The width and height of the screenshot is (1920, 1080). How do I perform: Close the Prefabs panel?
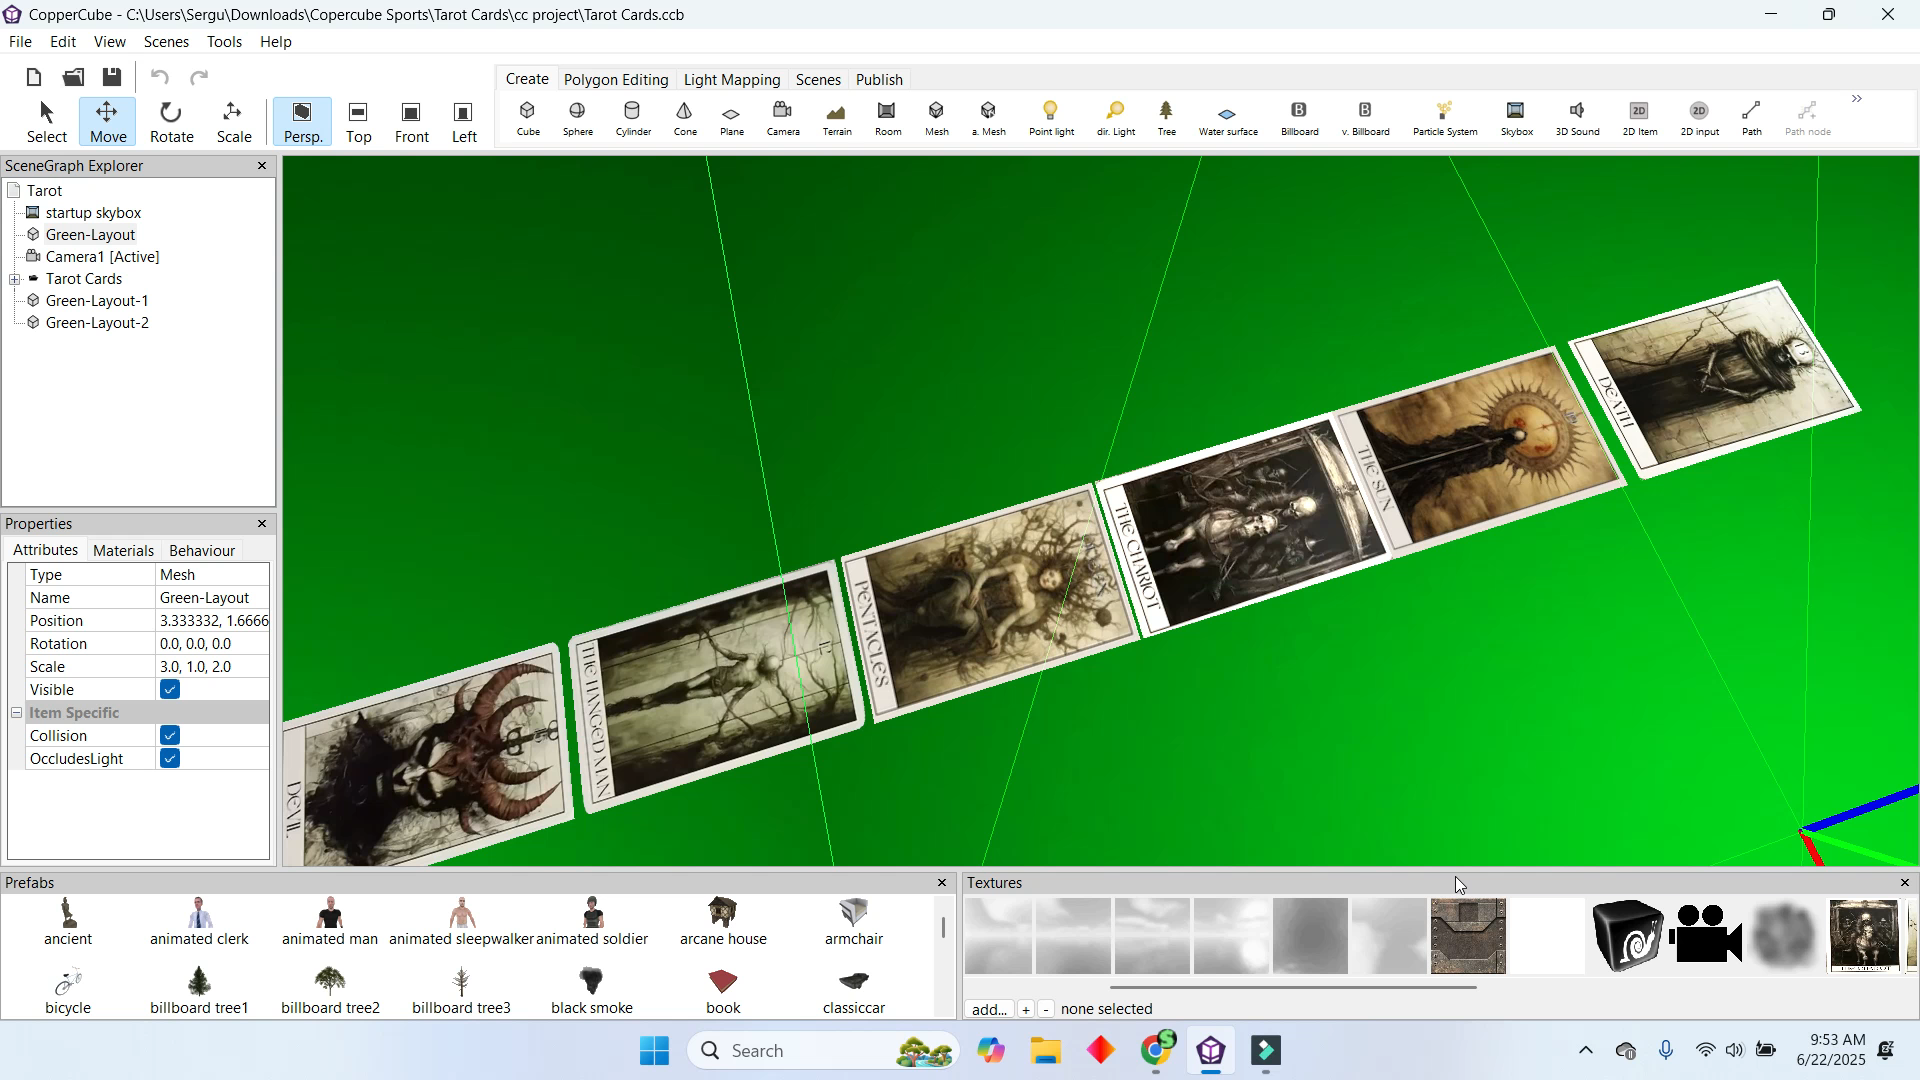942,883
